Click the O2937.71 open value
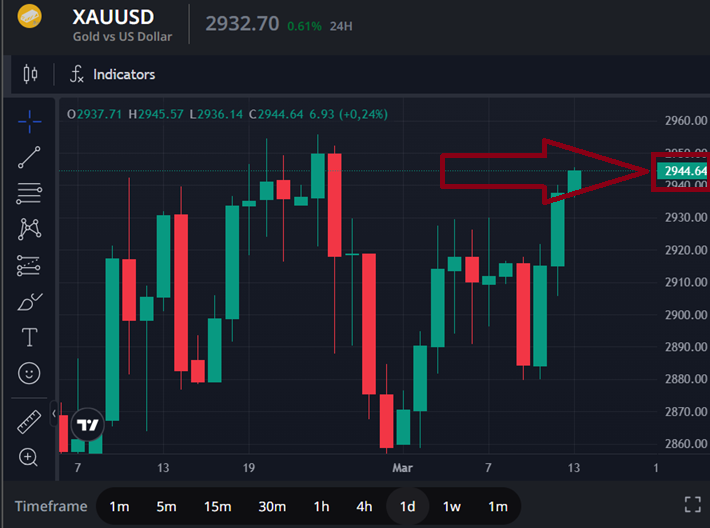Image resolution: width=710 pixels, height=528 pixels. point(94,114)
